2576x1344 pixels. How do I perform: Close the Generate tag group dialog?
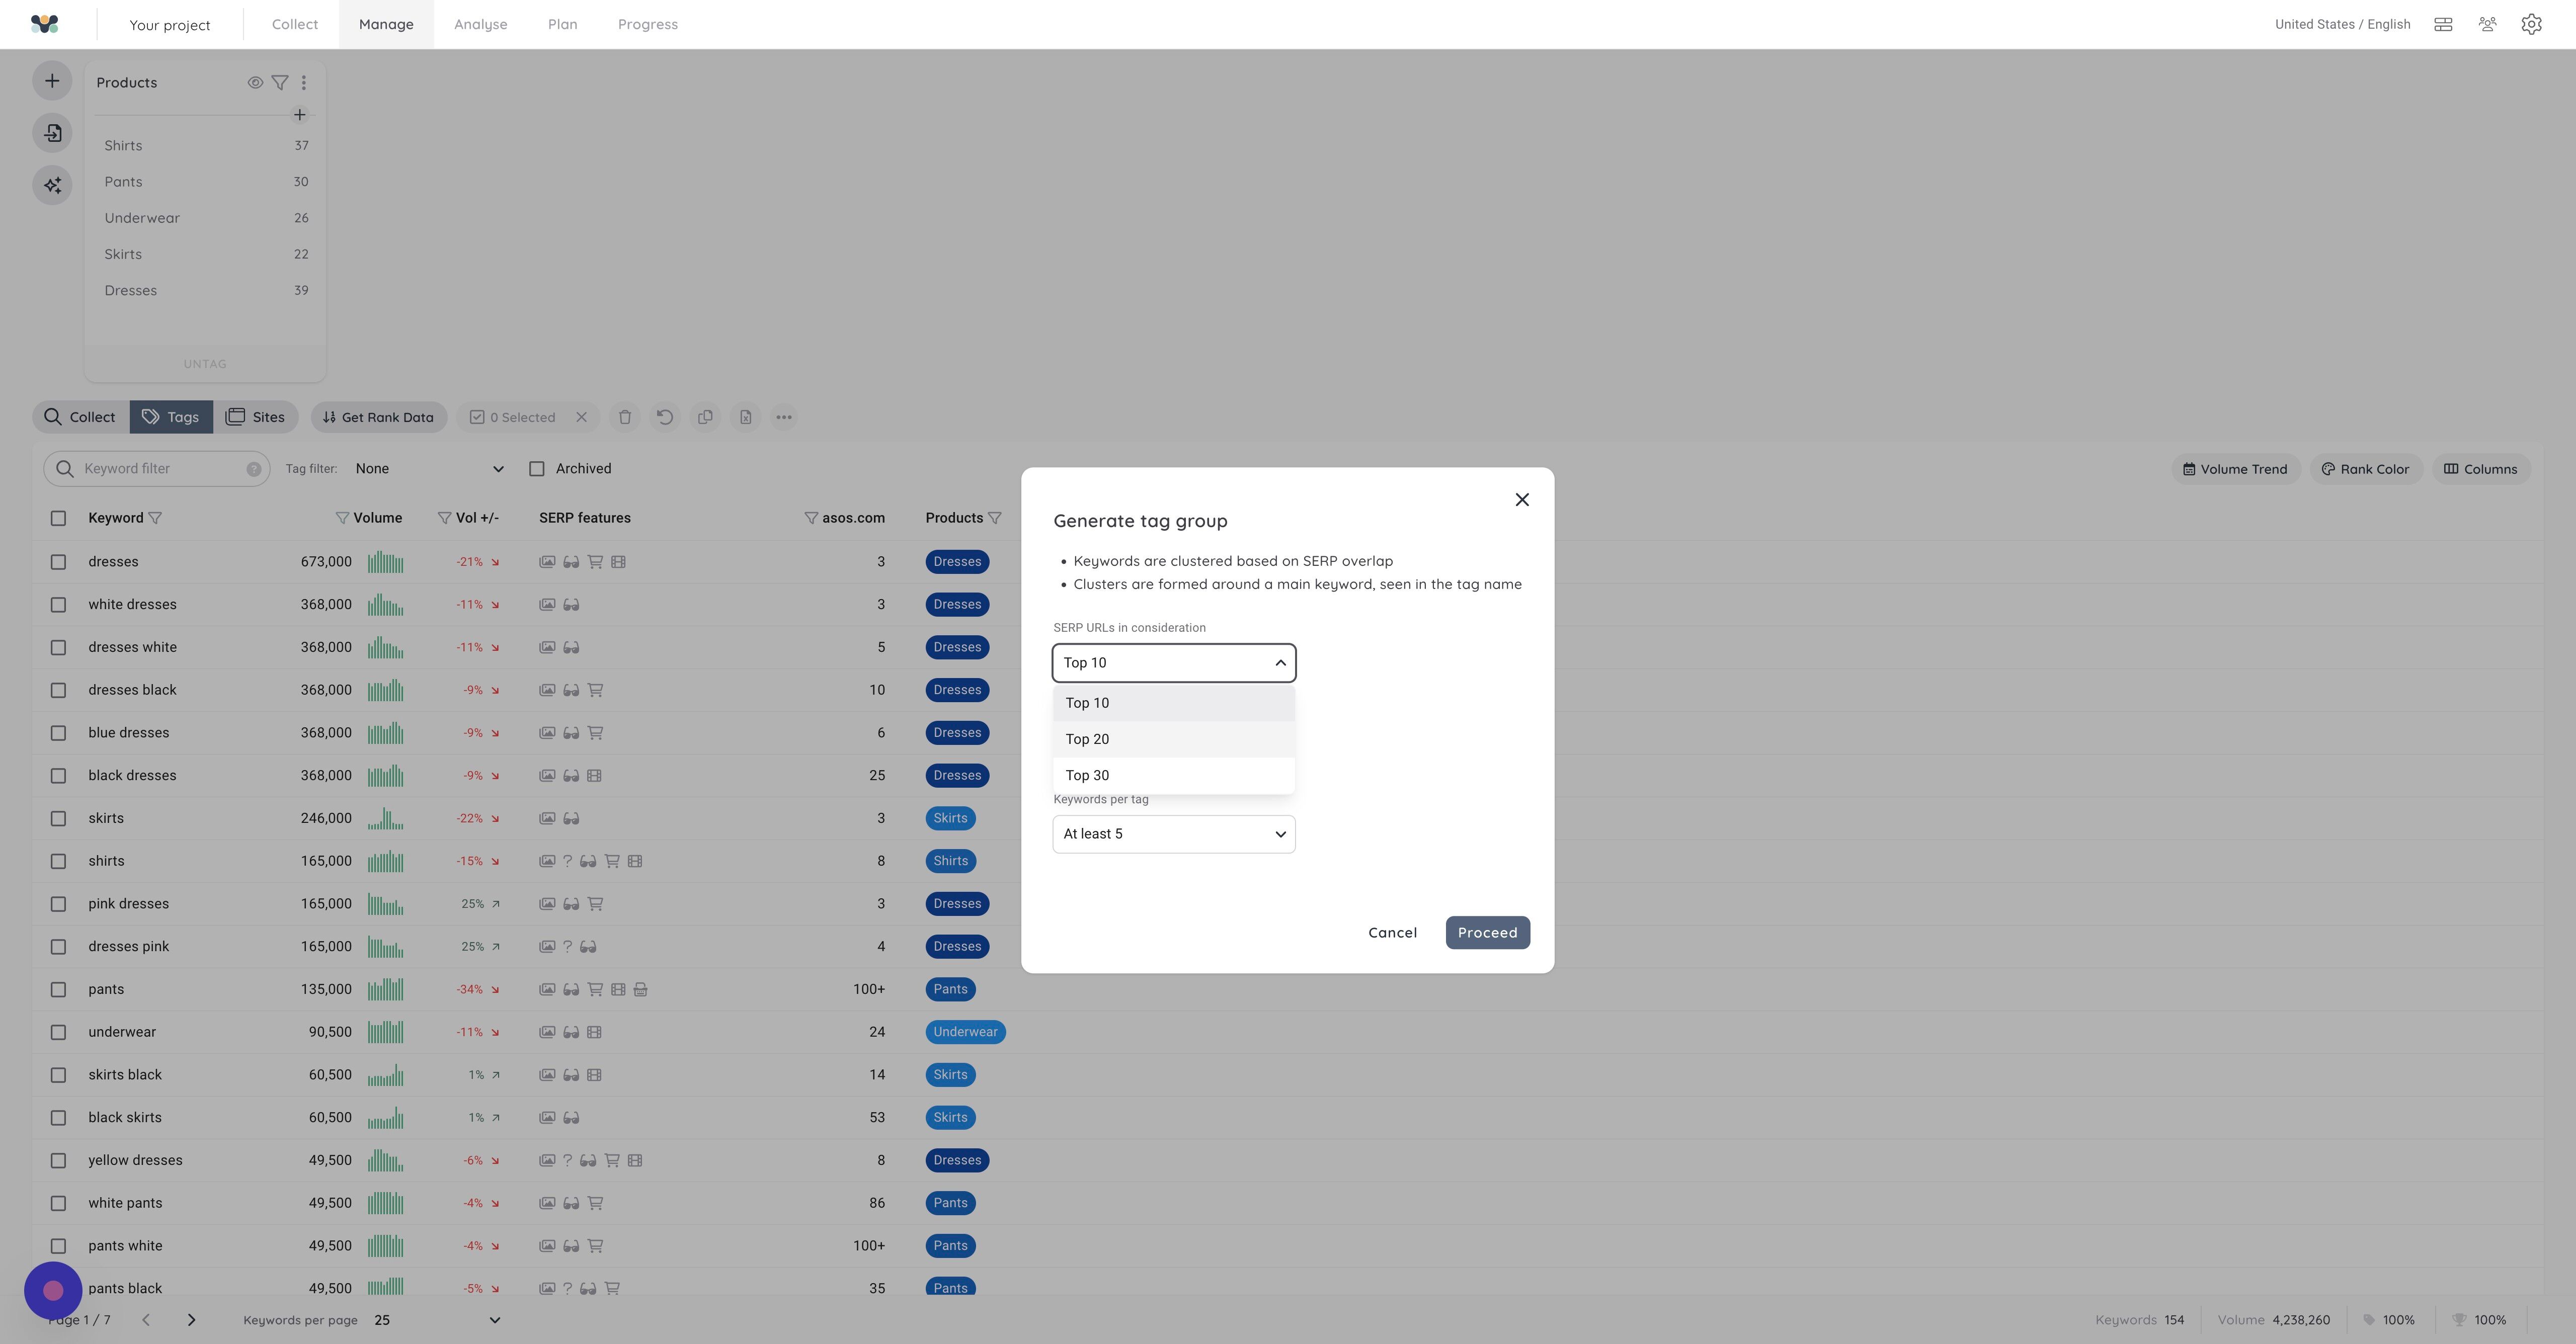tap(1522, 500)
